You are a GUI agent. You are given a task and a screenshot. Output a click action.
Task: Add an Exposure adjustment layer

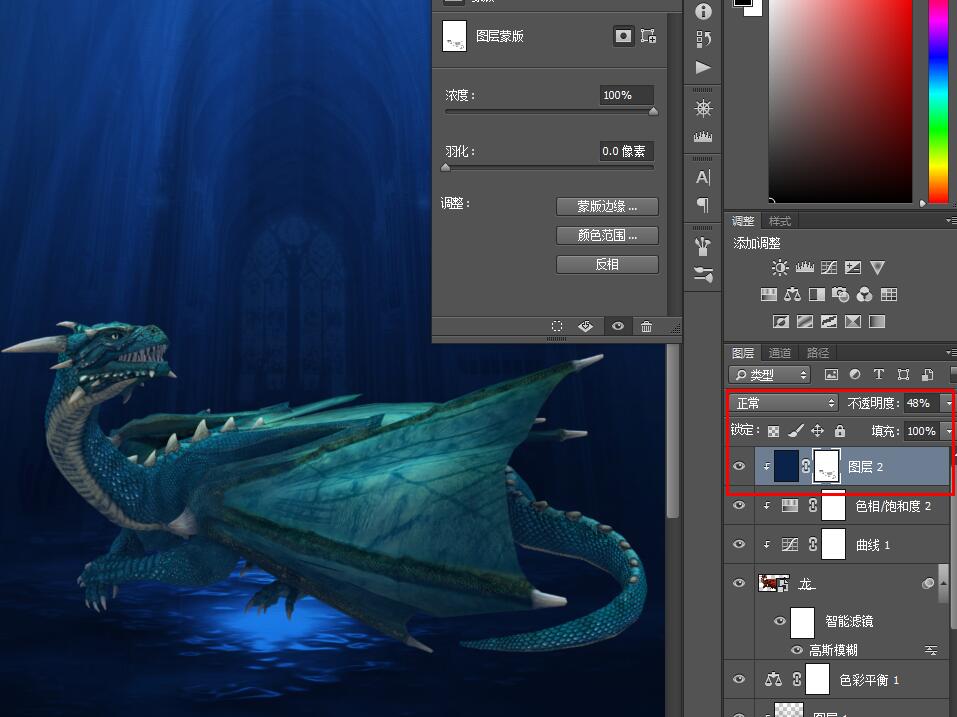coord(853,267)
